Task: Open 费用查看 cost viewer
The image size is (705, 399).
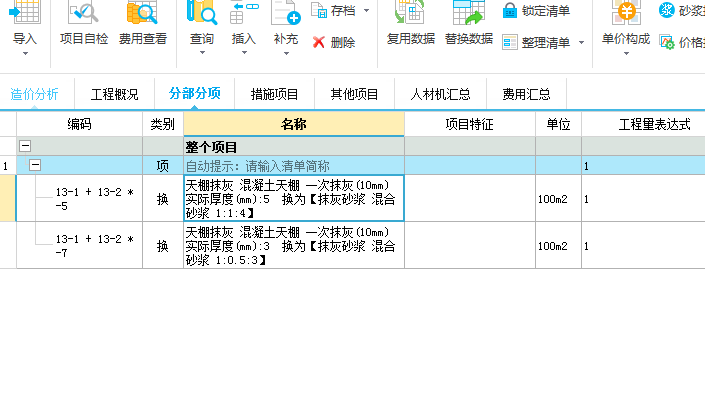Action: point(143,22)
